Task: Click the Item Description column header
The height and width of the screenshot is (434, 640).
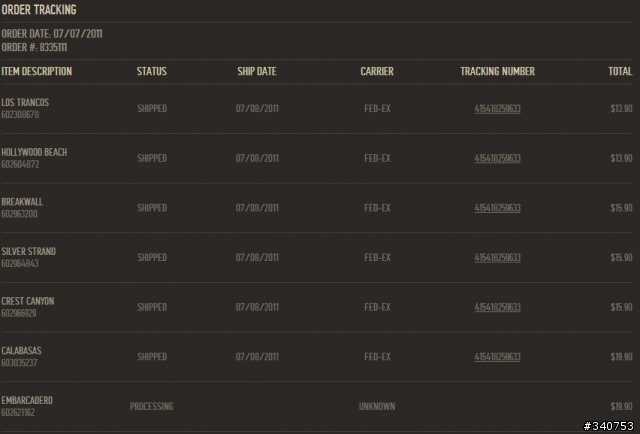Action: pyautogui.click(x=36, y=71)
